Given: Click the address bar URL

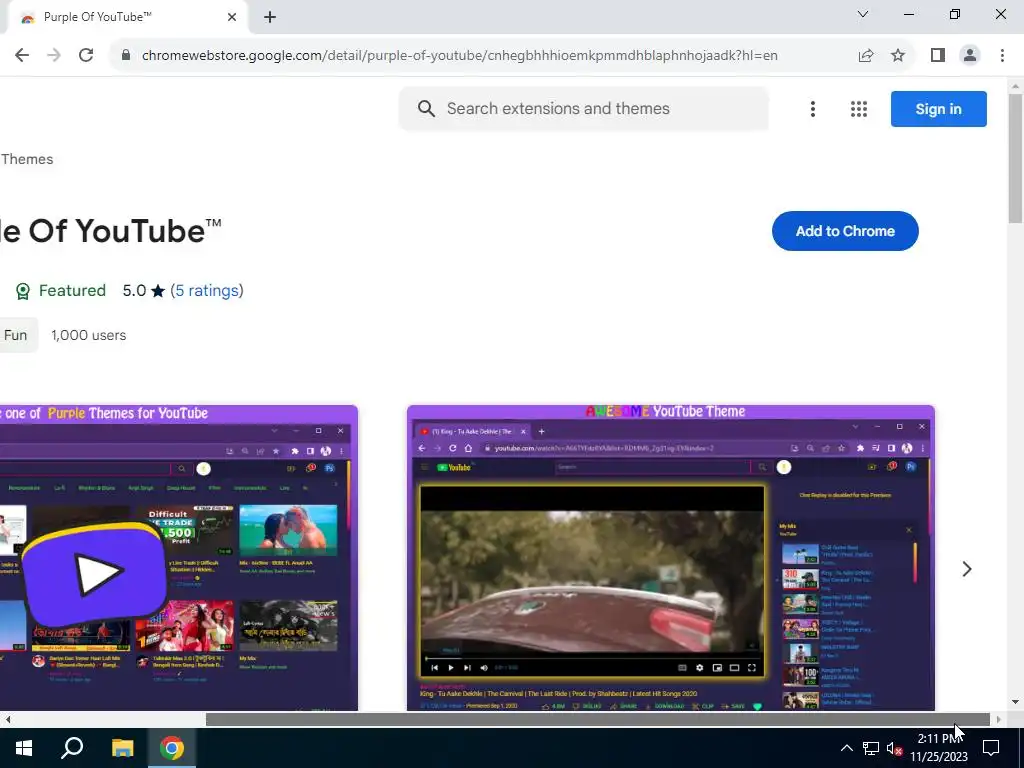Looking at the screenshot, I should point(459,56).
